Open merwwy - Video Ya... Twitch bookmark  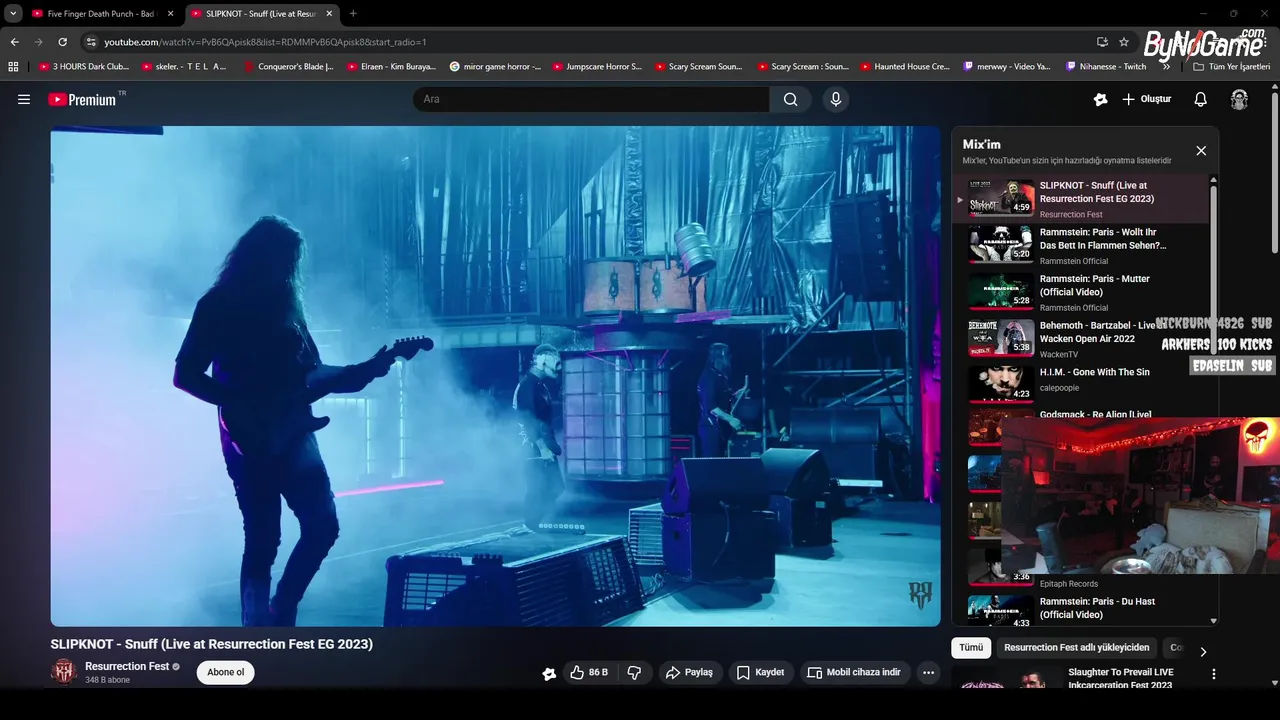tap(1007, 67)
